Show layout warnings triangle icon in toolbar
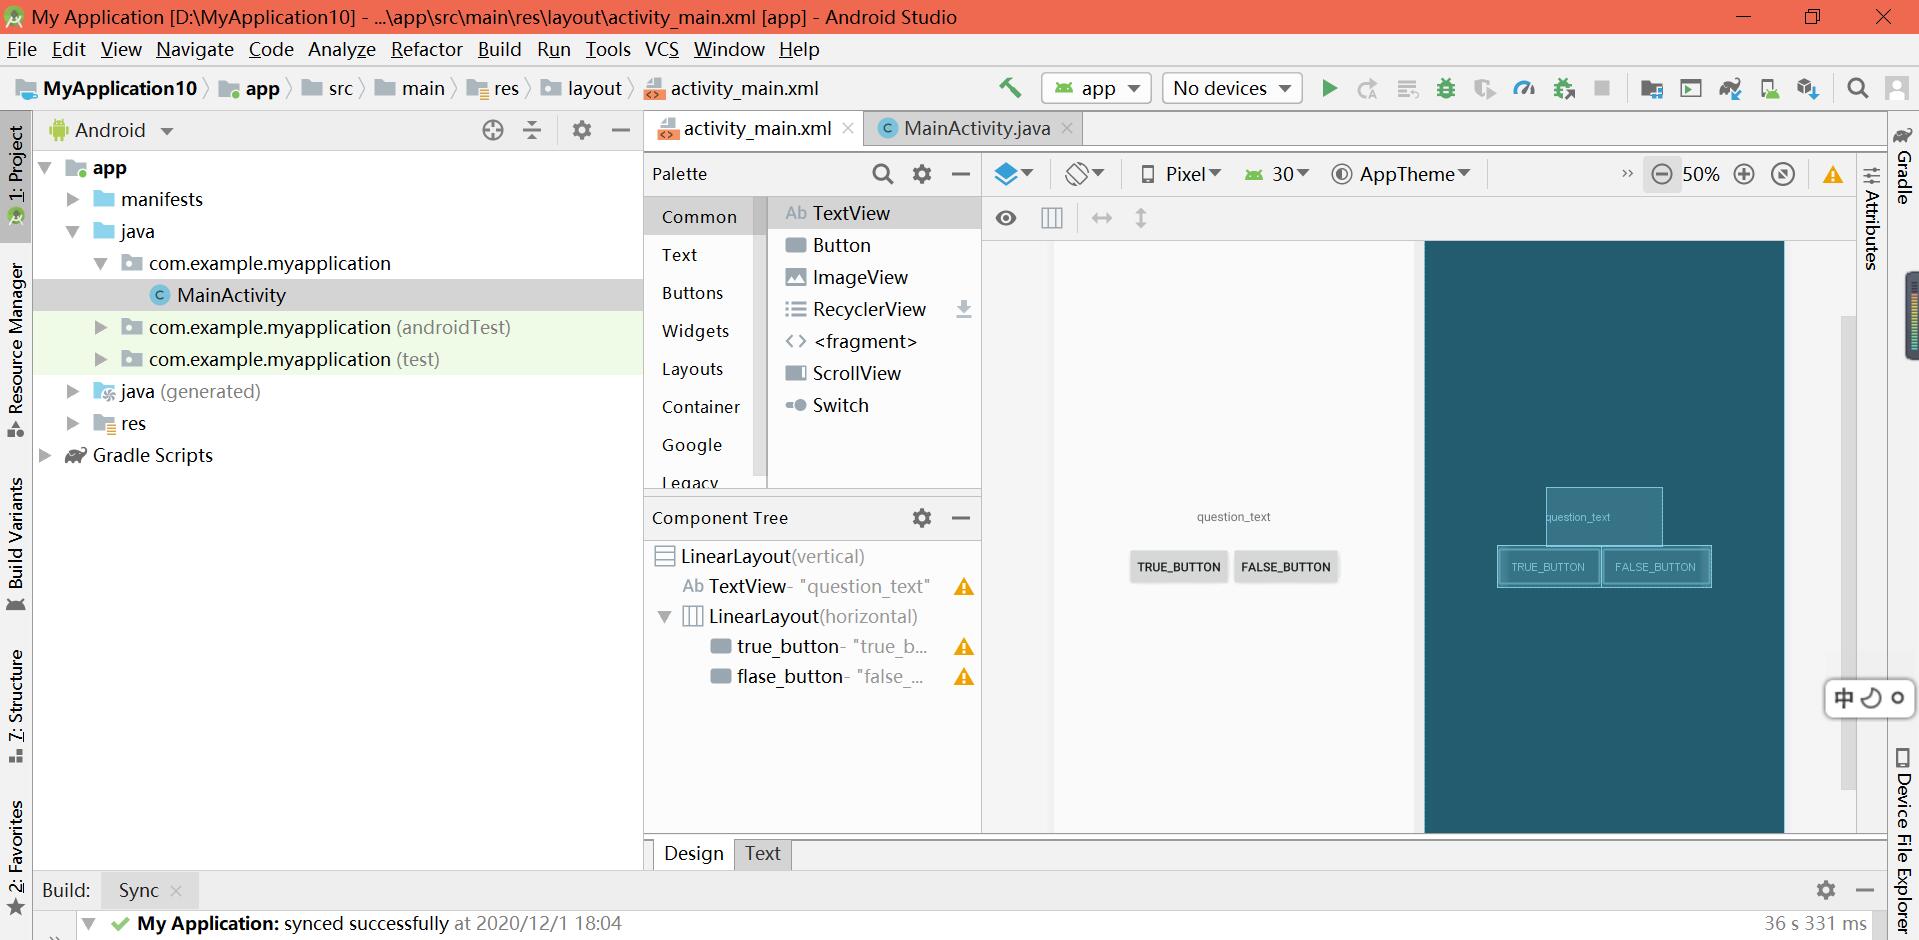Screen dimensions: 1919x940 1832,175
